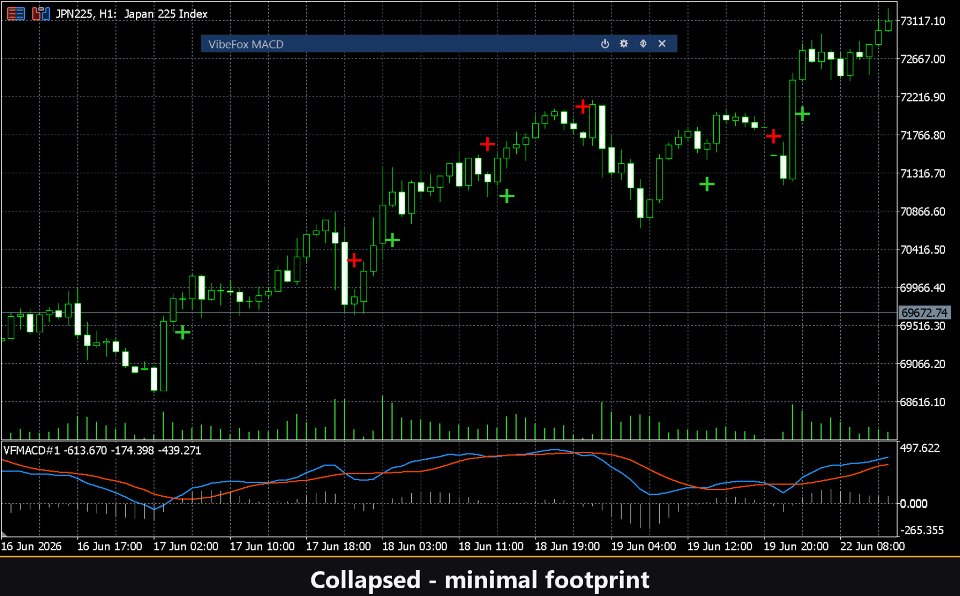Image resolution: width=960 pixels, height=596 pixels.
Task: Click the red grid icon at top-left
Action: tap(16, 13)
